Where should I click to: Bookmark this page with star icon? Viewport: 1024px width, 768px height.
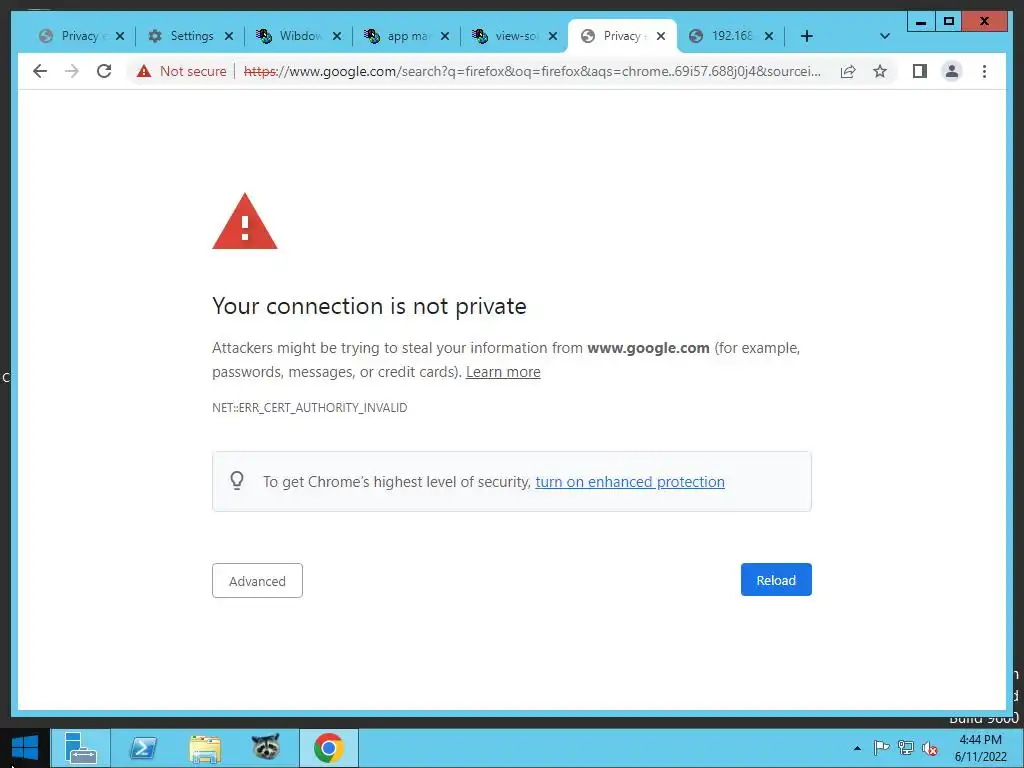[880, 71]
